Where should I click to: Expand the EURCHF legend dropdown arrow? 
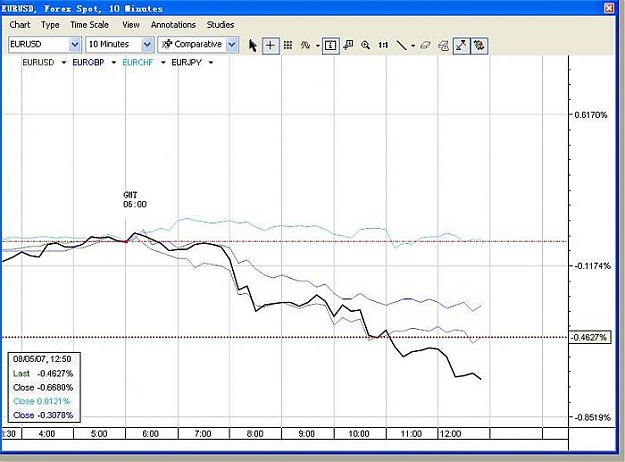[163, 63]
